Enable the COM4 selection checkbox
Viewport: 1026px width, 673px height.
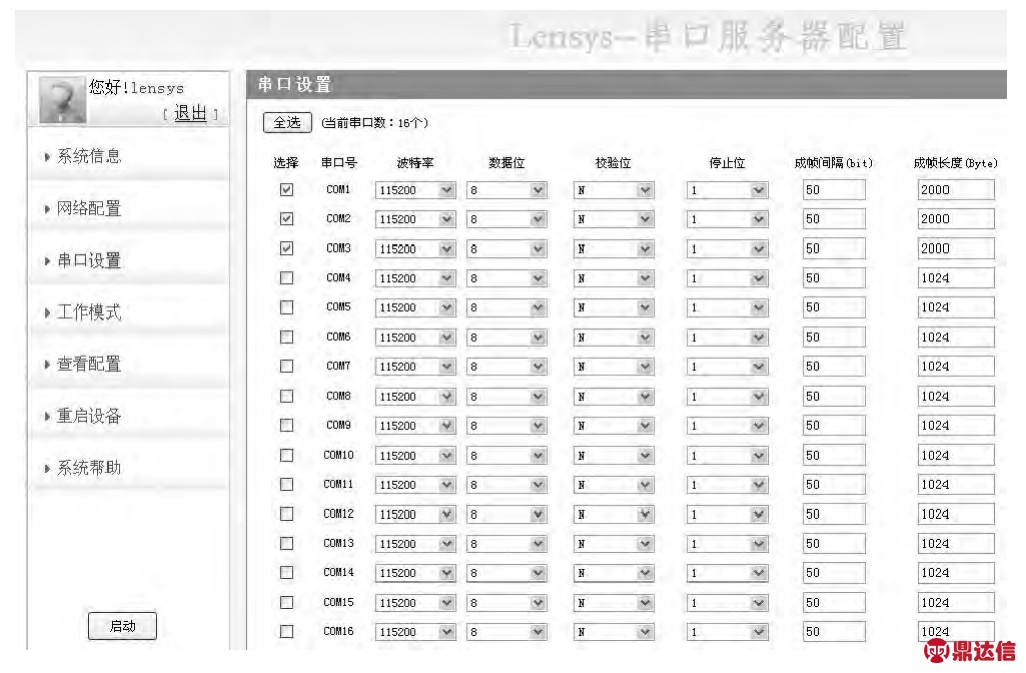pyautogui.click(x=287, y=277)
